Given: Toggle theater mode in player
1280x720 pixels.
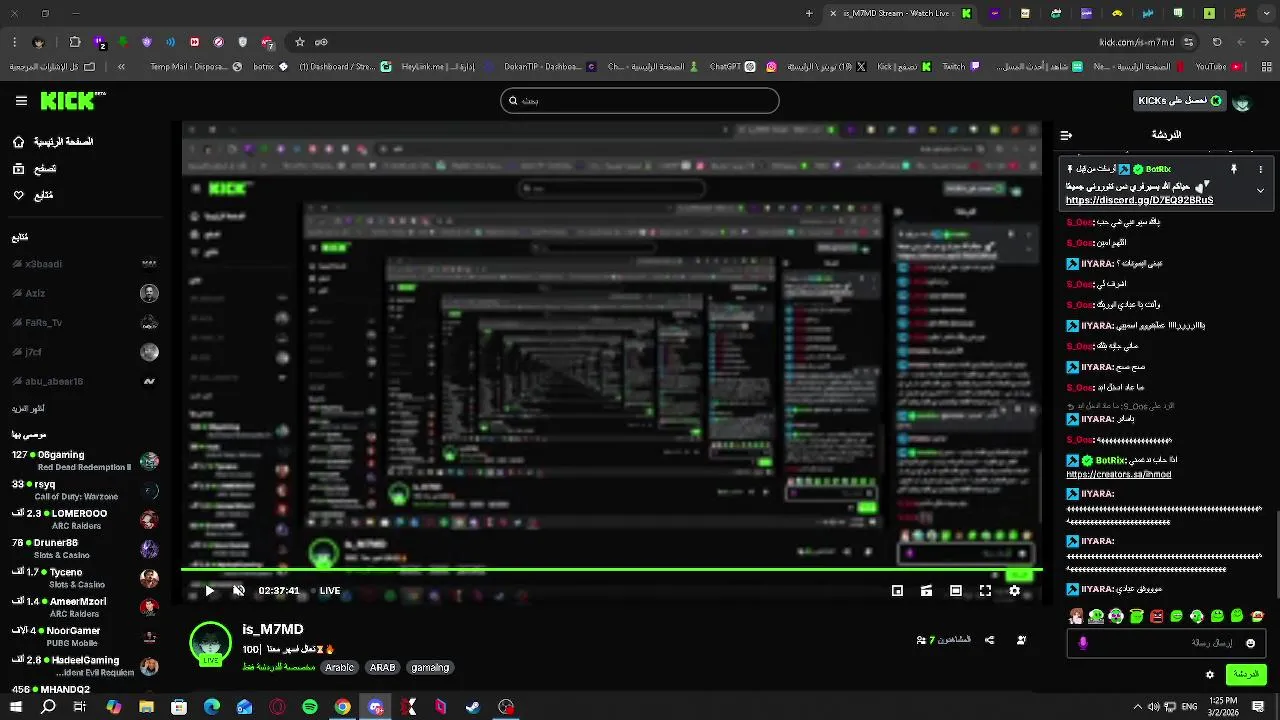Looking at the screenshot, I should click(x=927, y=591).
